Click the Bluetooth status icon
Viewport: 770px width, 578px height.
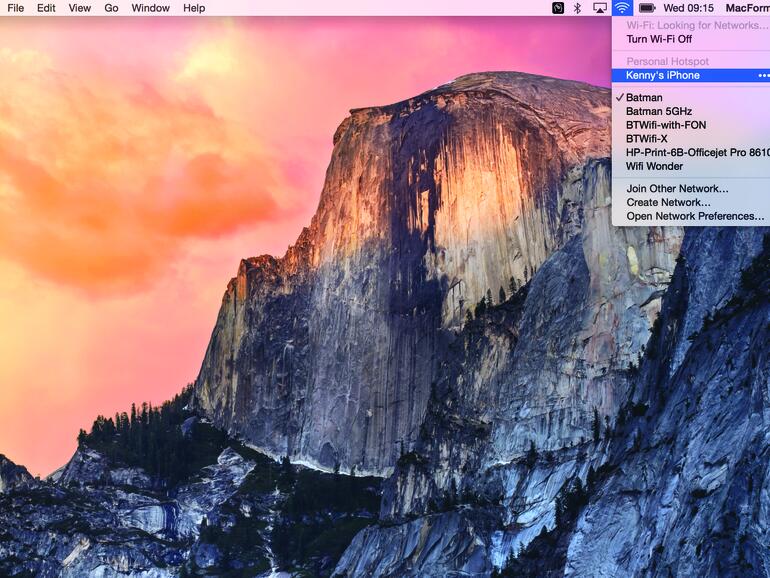(578, 8)
